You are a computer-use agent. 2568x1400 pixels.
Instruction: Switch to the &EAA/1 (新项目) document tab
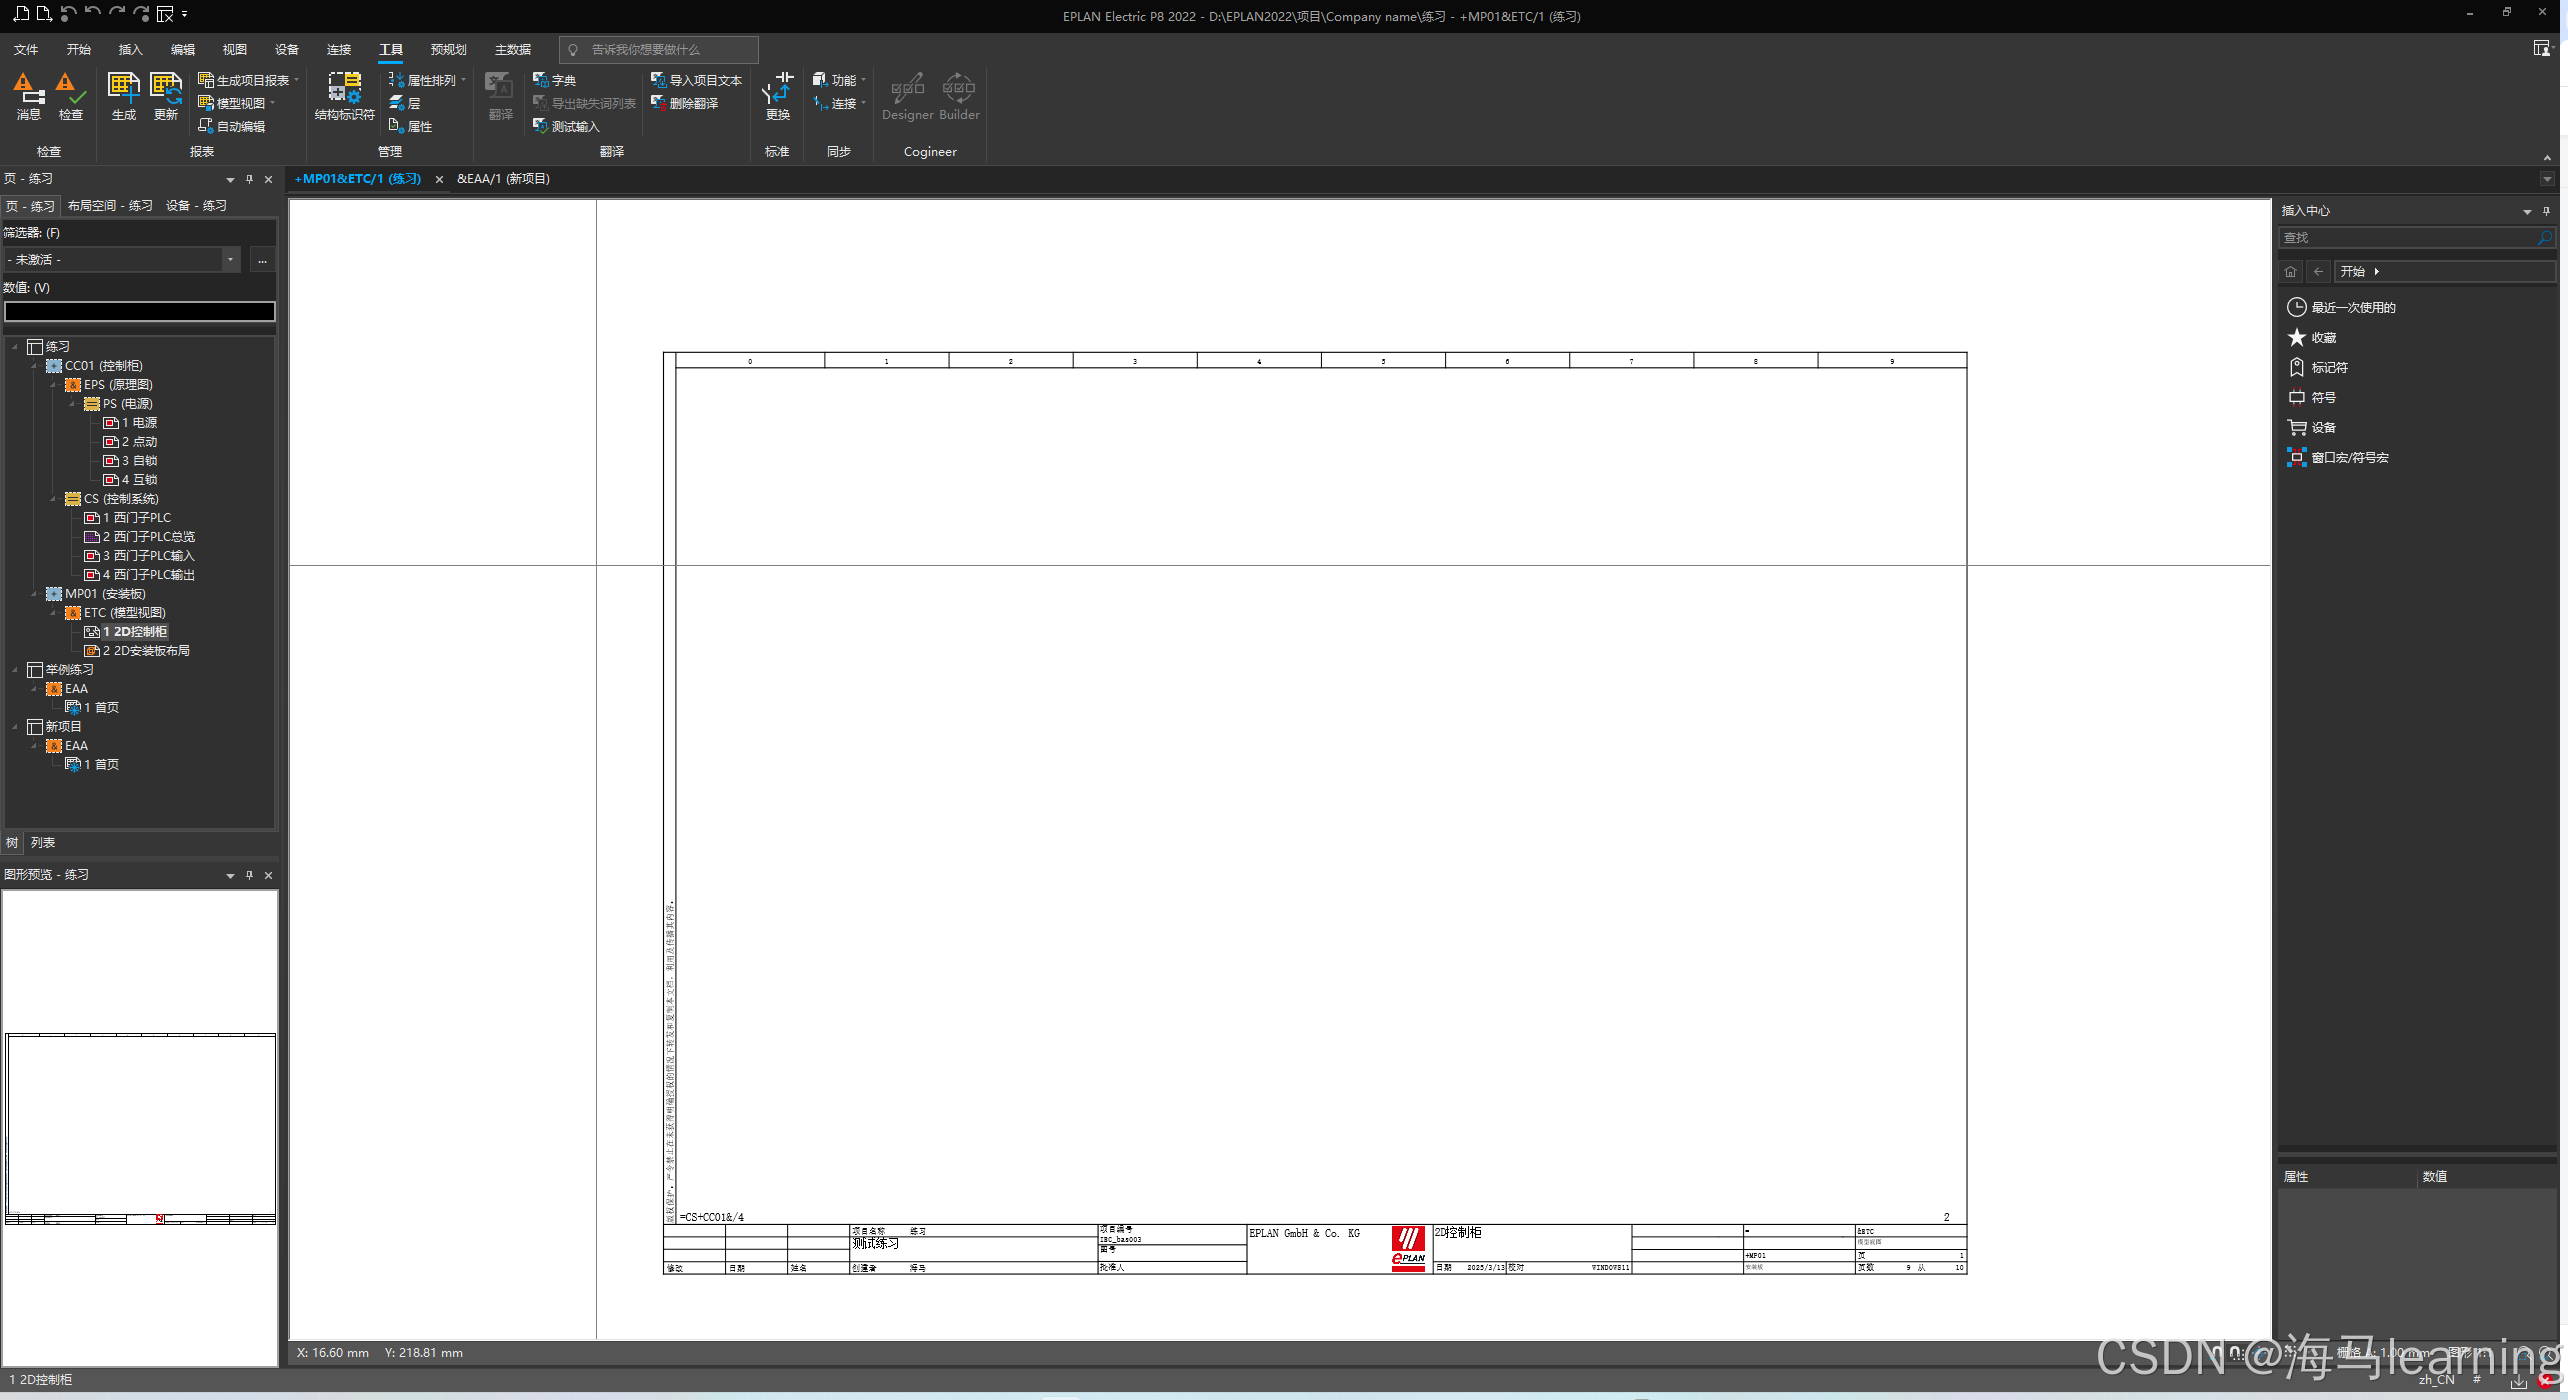point(503,179)
